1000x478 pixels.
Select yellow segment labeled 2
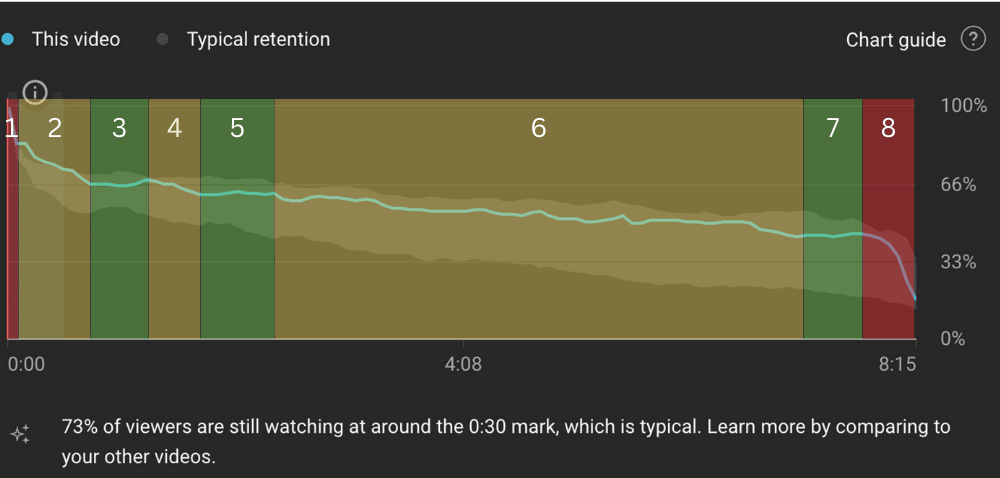[x=54, y=219]
